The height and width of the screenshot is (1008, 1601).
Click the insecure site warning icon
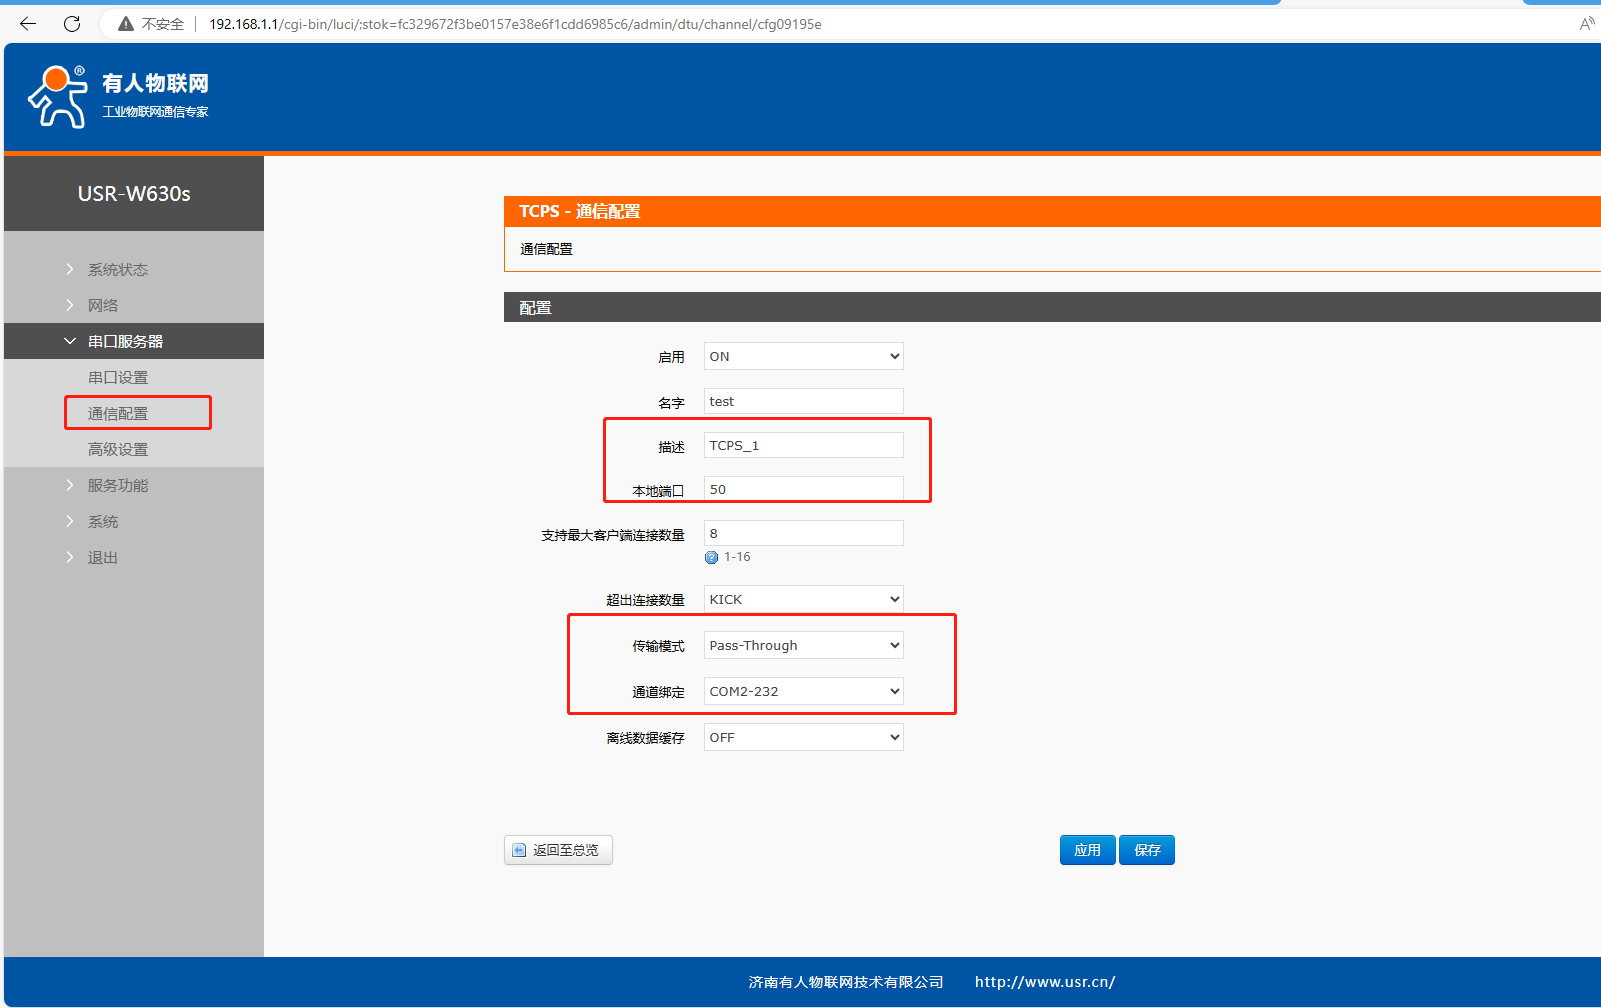pos(126,24)
